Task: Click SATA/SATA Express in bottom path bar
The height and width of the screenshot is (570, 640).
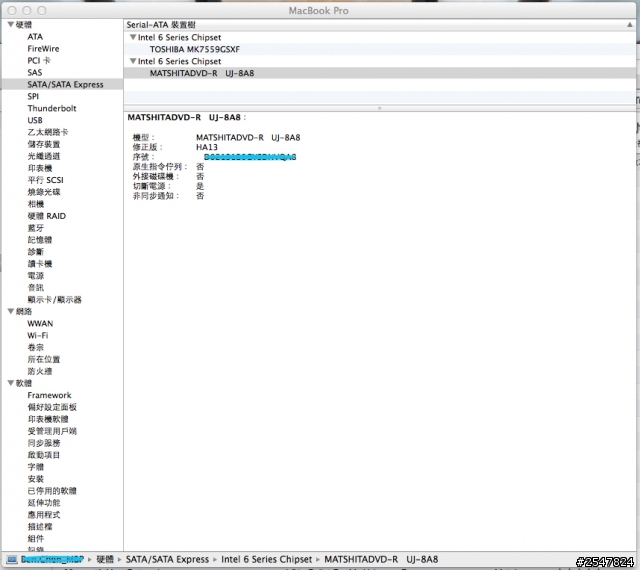Action: coord(167,559)
